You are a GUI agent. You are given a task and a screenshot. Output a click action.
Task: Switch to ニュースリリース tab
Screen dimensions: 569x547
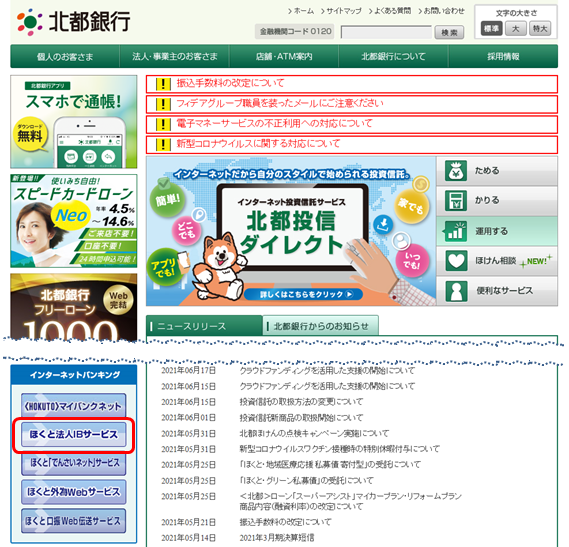tap(204, 326)
